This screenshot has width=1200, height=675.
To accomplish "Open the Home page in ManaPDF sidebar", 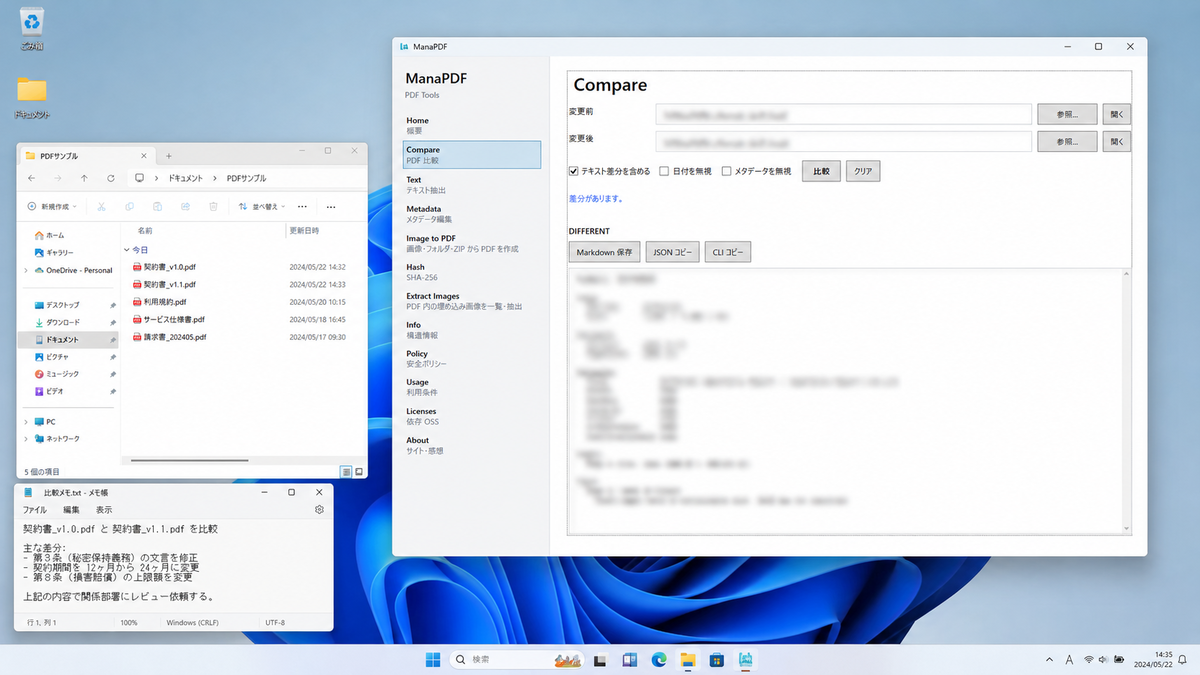I will point(471,125).
